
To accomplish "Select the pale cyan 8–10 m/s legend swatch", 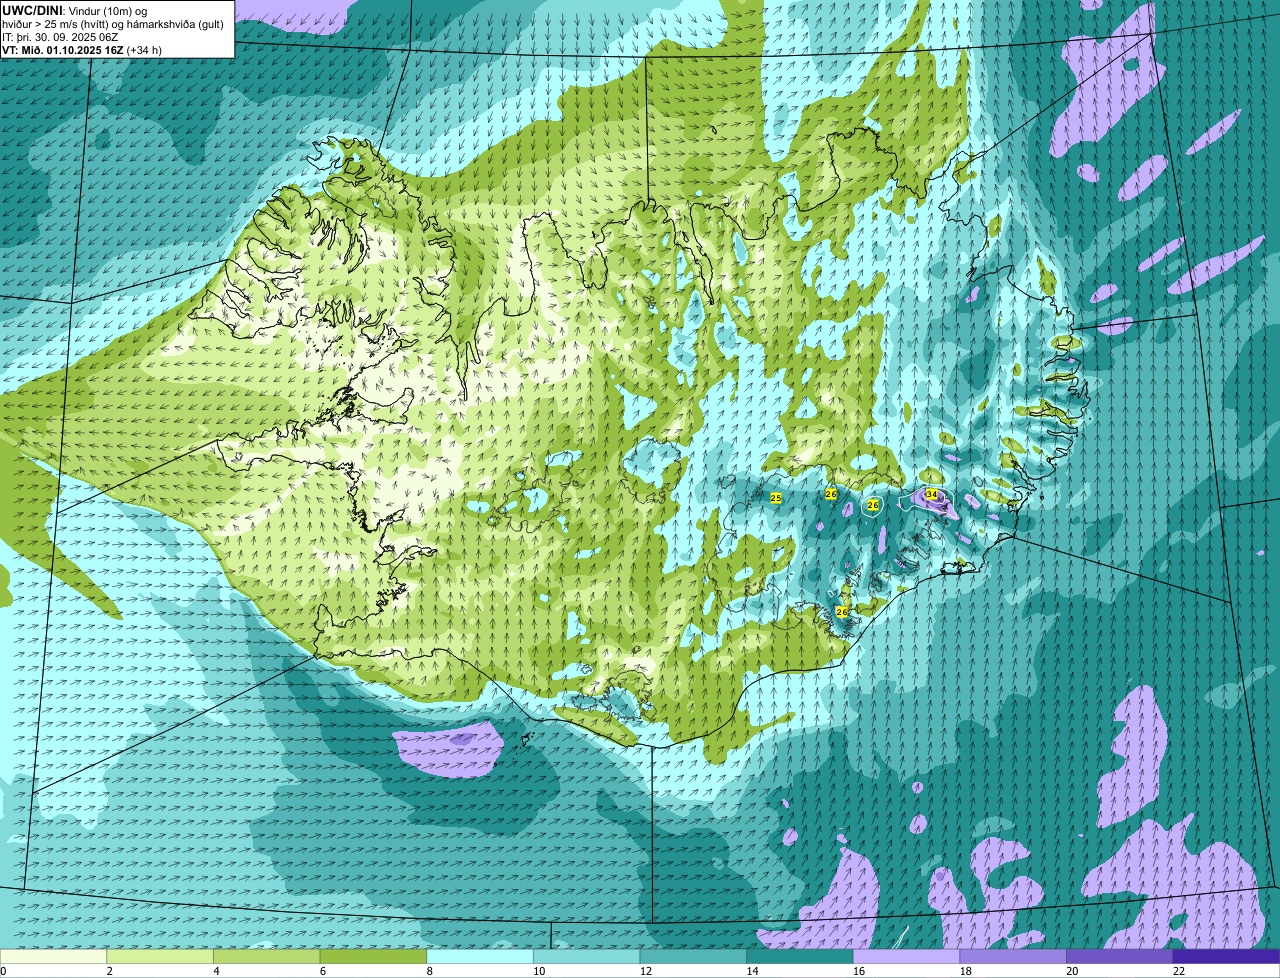I will pos(480,956).
